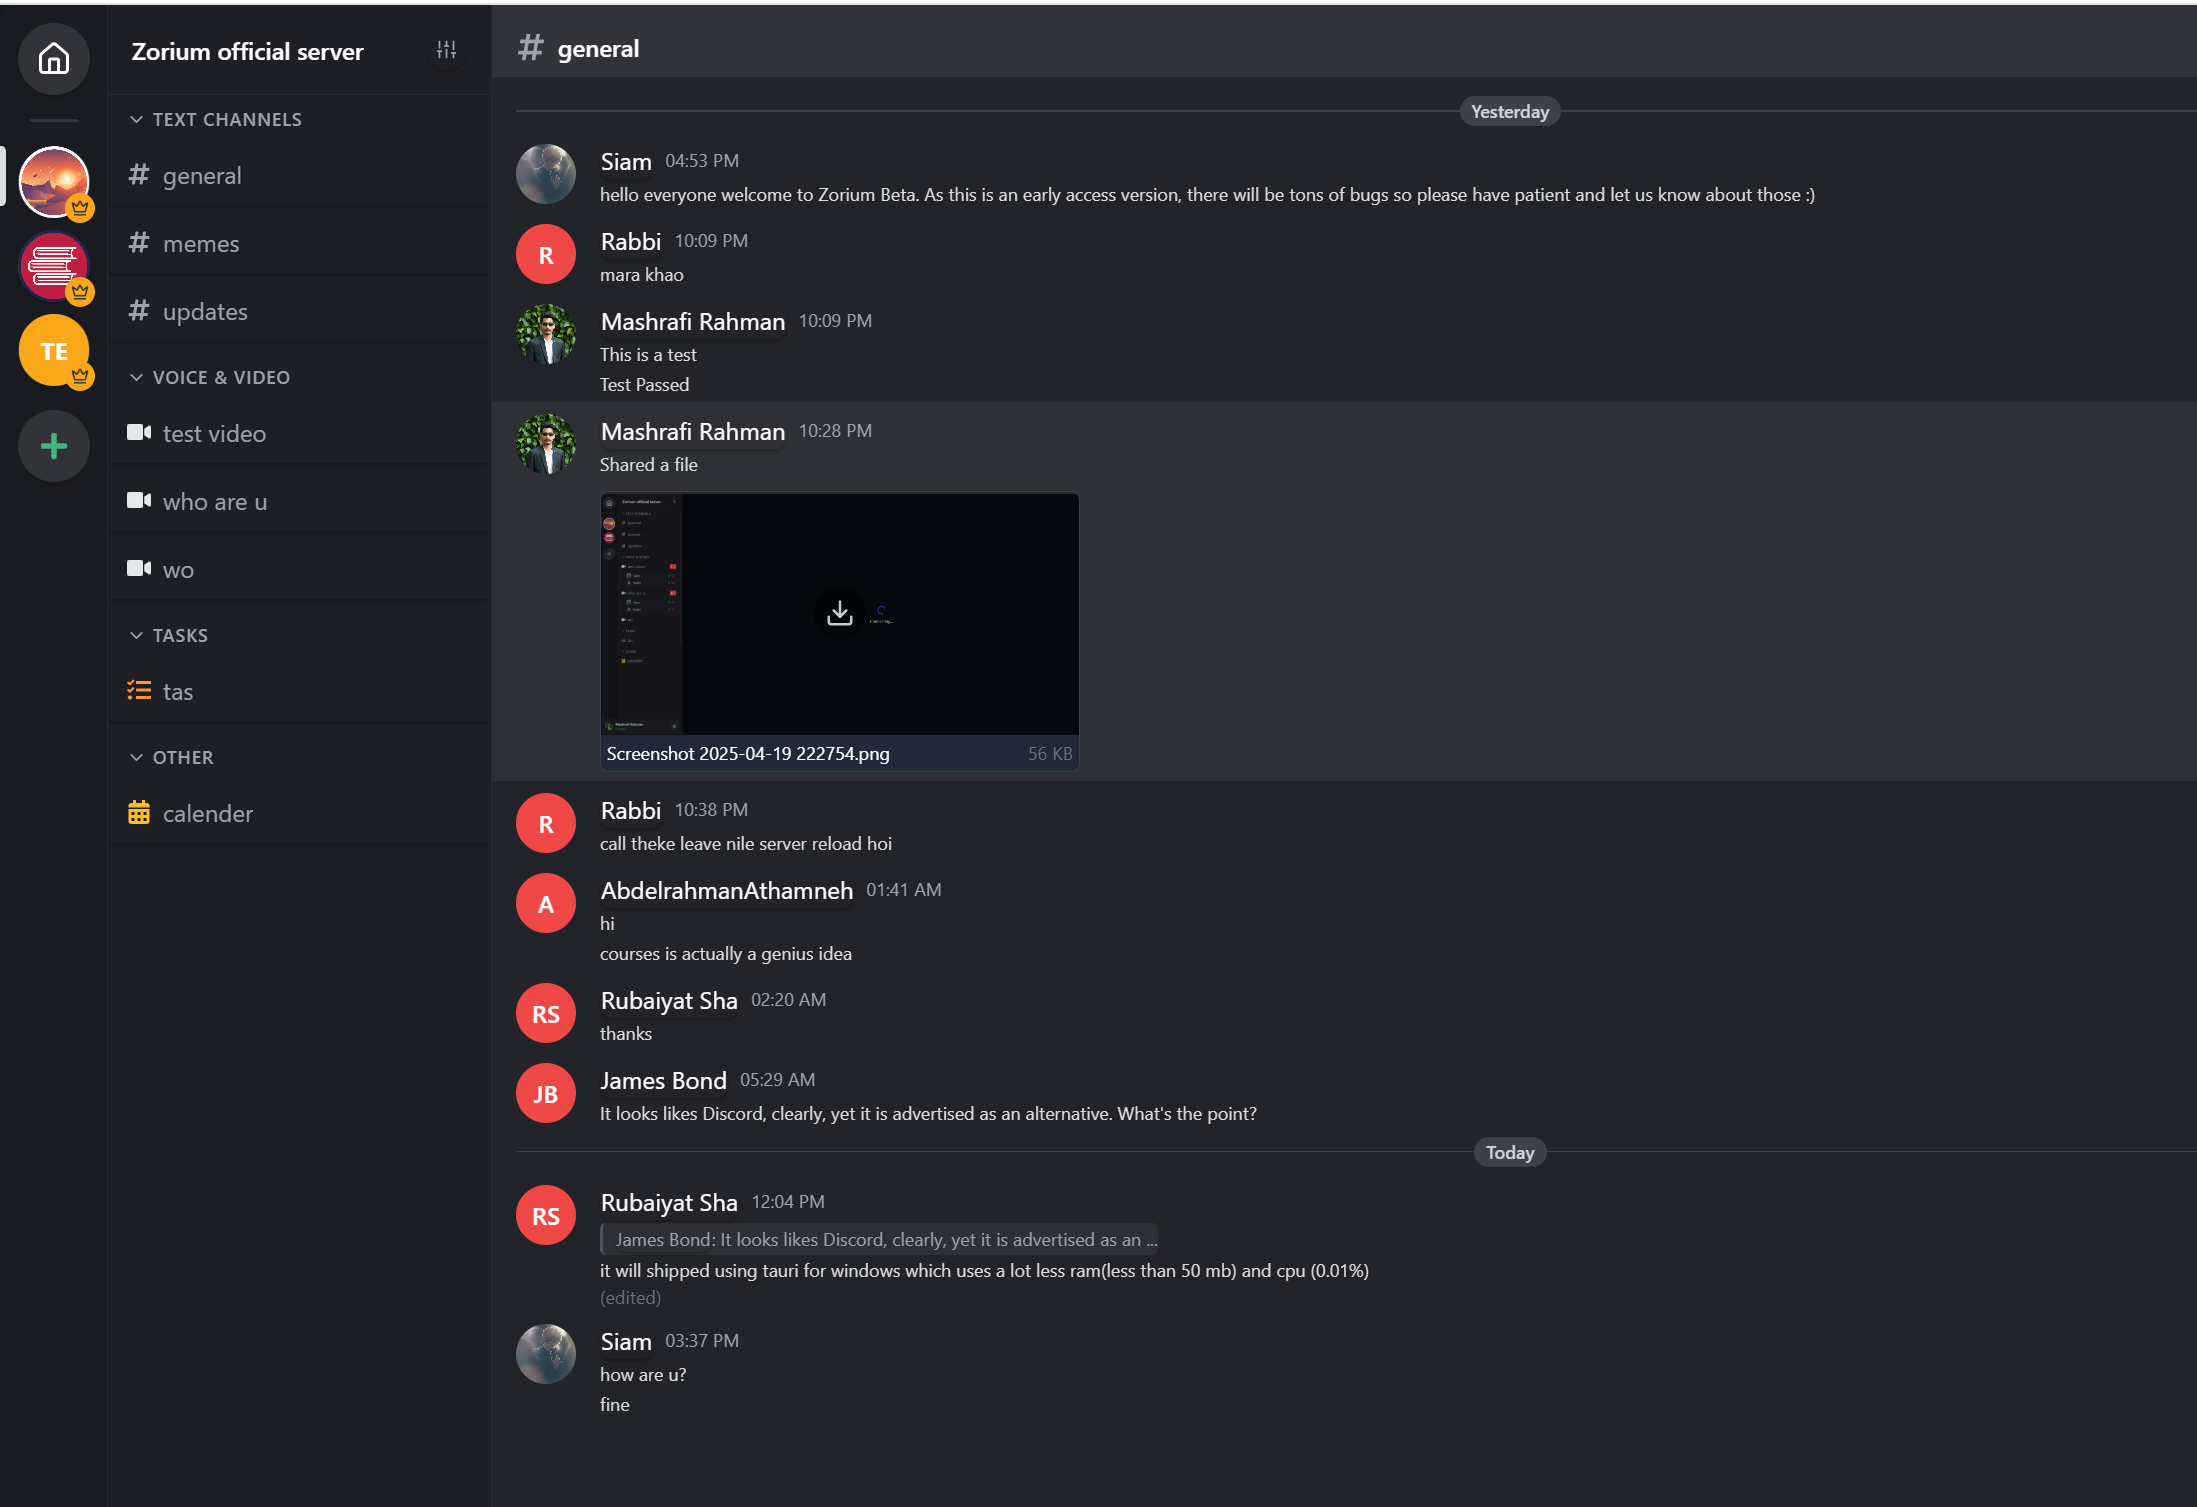Collapse the TEXT CHANNELS category
The height and width of the screenshot is (1507, 2197).
(x=137, y=120)
